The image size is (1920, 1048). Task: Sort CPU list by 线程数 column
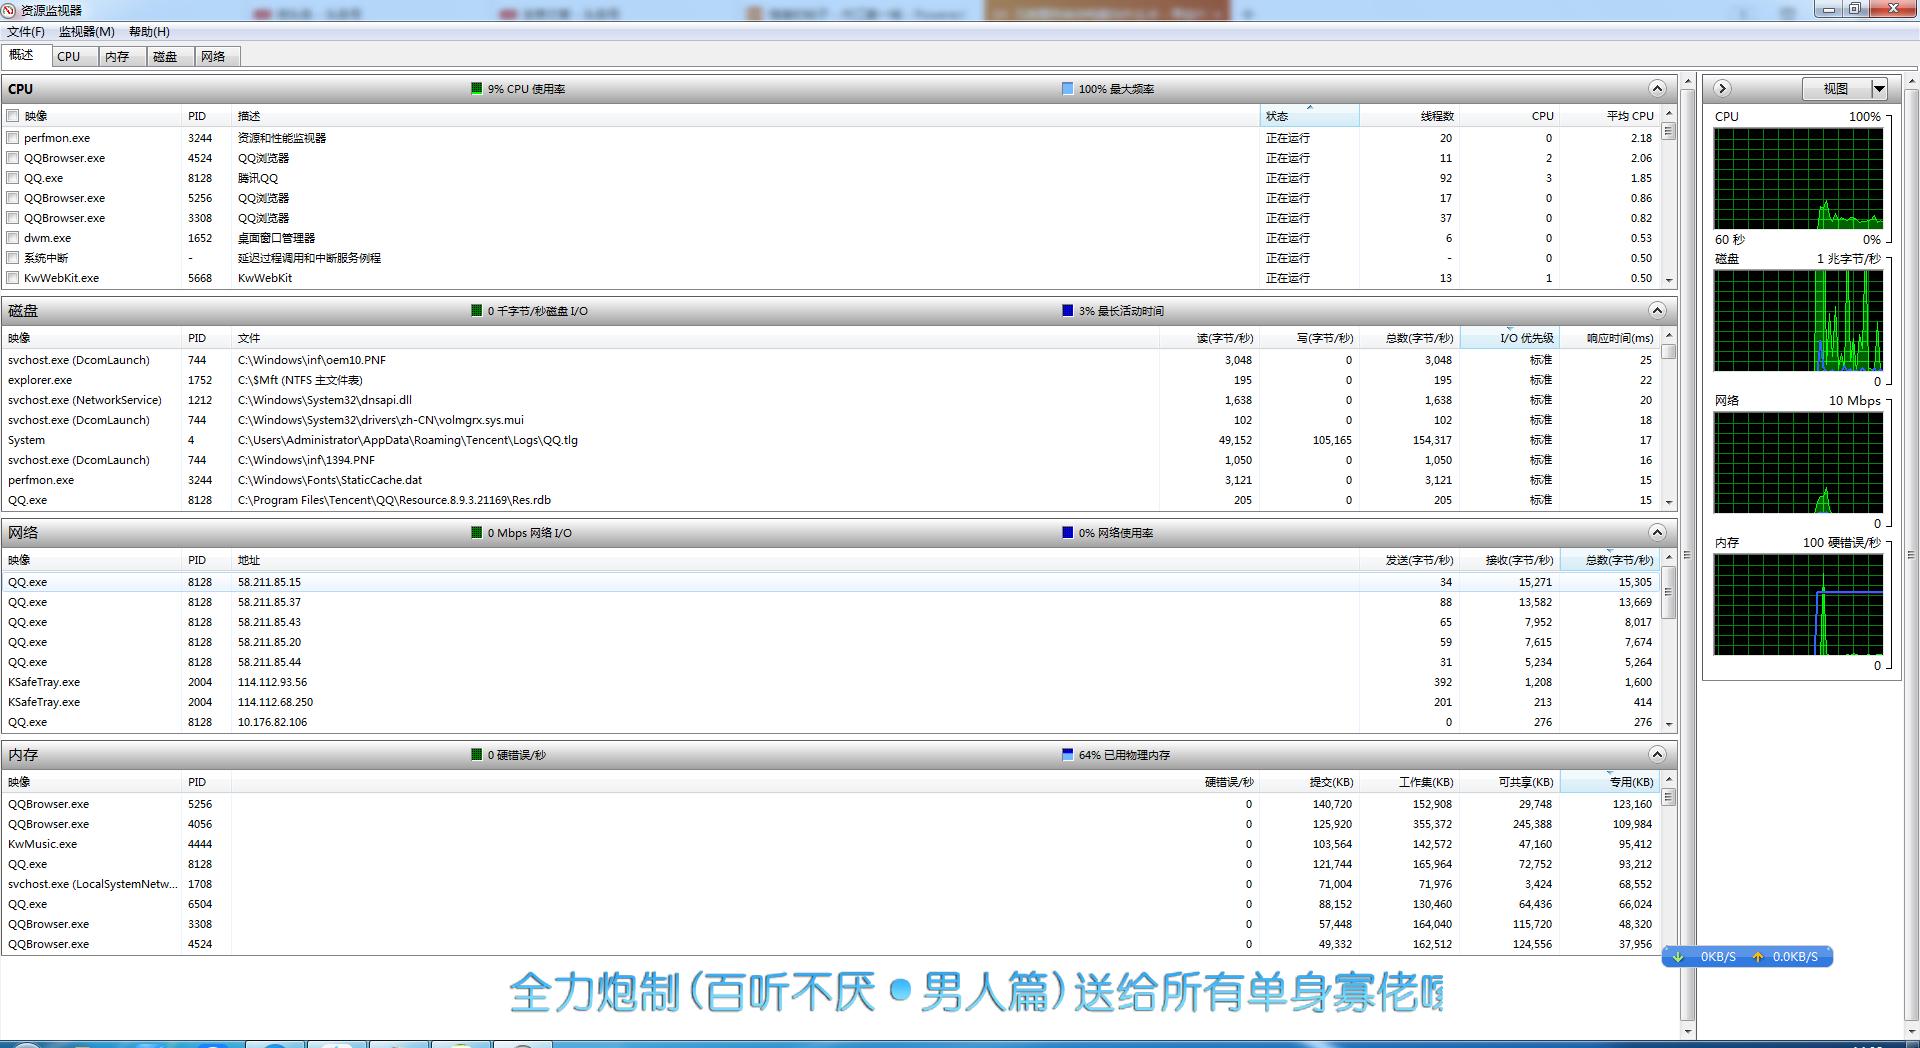click(x=1410, y=116)
